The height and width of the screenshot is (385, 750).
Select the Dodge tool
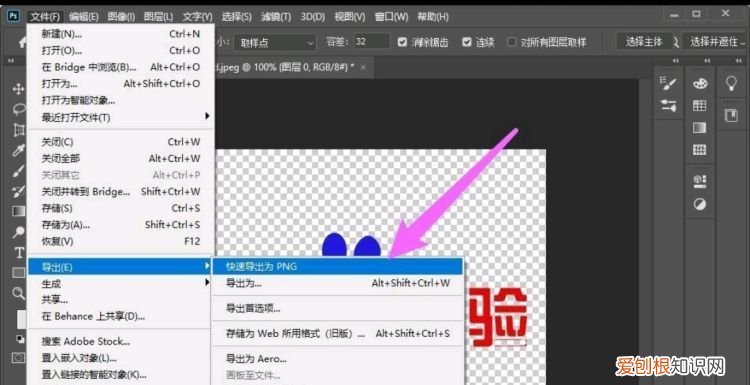(18, 232)
